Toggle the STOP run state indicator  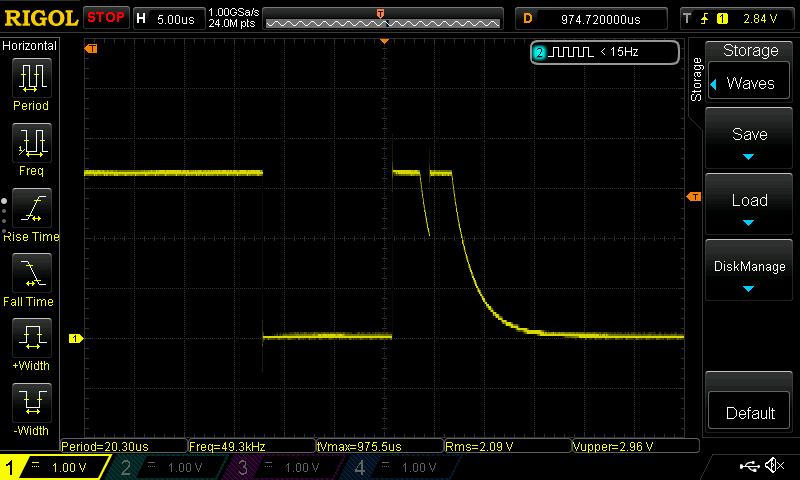[x=106, y=18]
